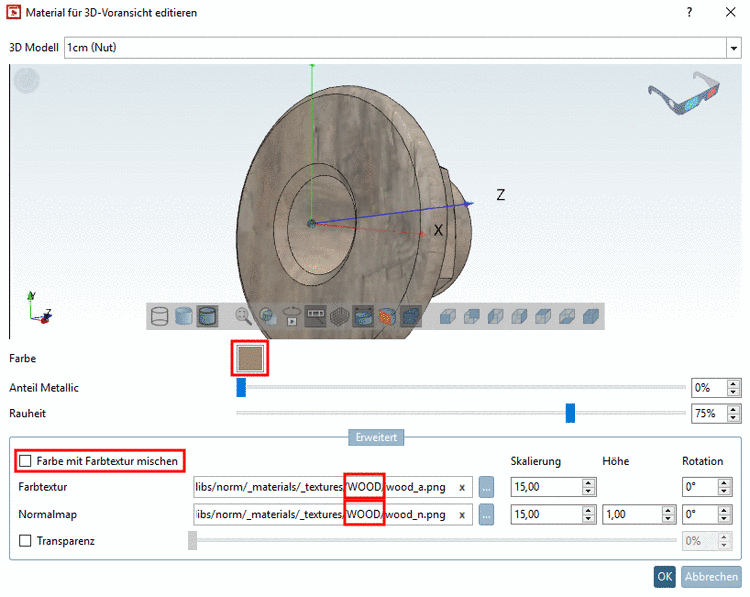Start the rotation animation play icon
This screenshot has height=597, width=750.
(292, 316)
